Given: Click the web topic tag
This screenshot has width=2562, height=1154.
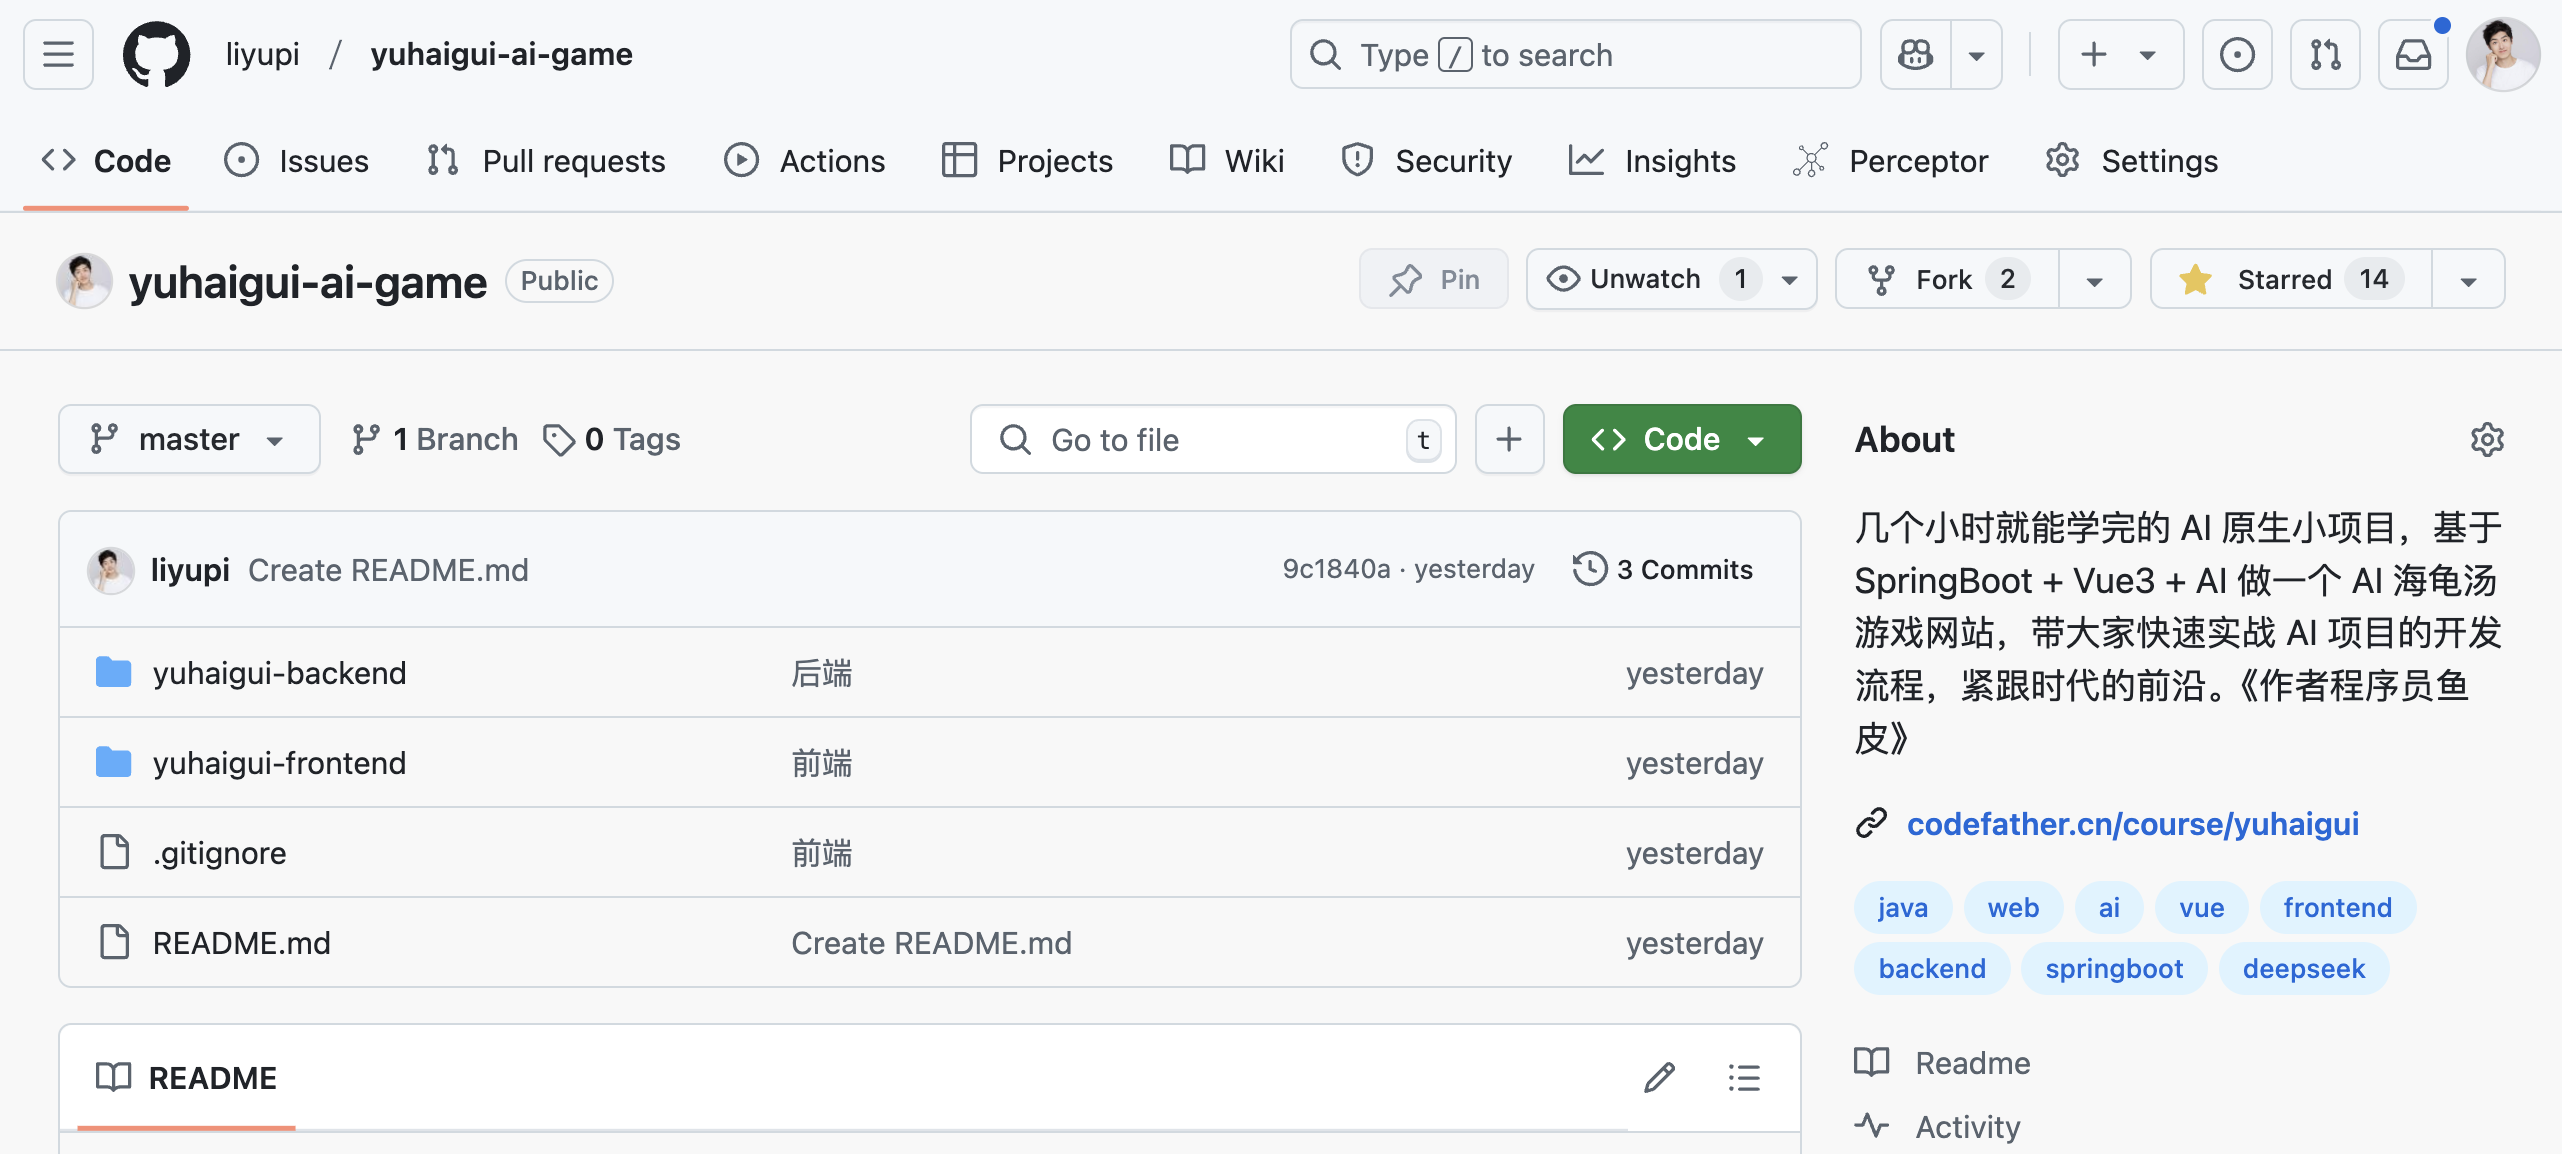Looking at the screenshot, I should [x=2013, y=907].
